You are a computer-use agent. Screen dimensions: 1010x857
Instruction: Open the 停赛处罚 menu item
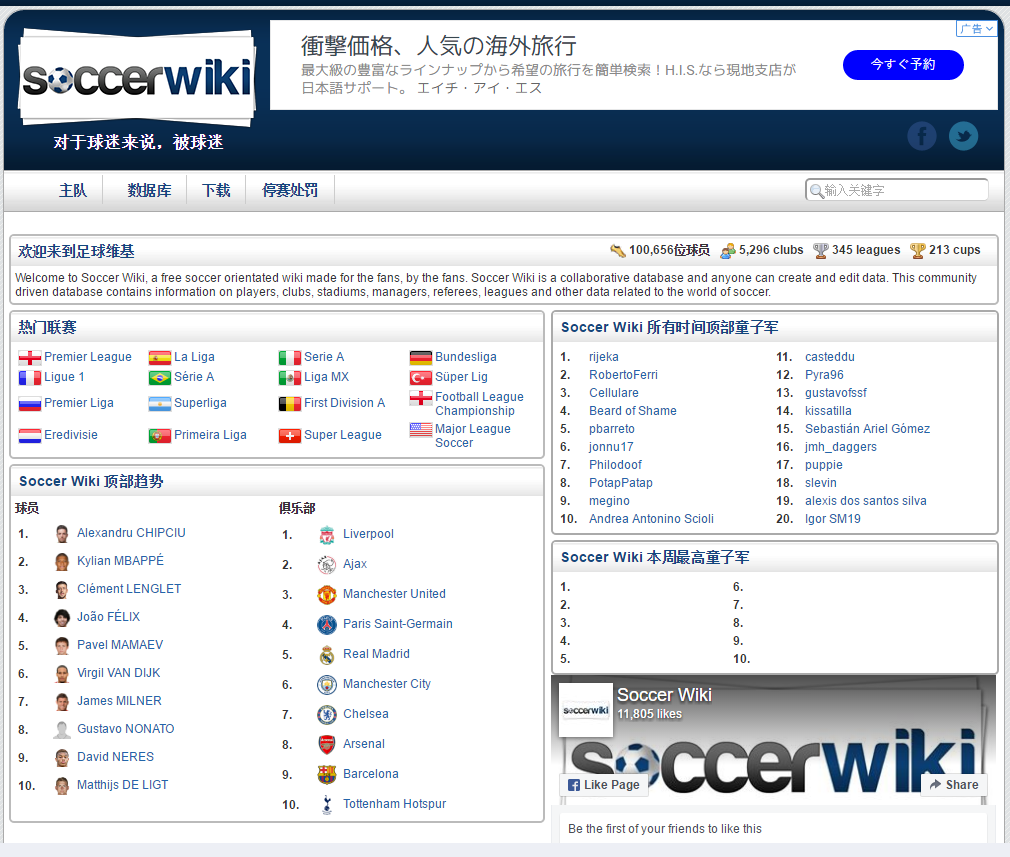(290, 191)
